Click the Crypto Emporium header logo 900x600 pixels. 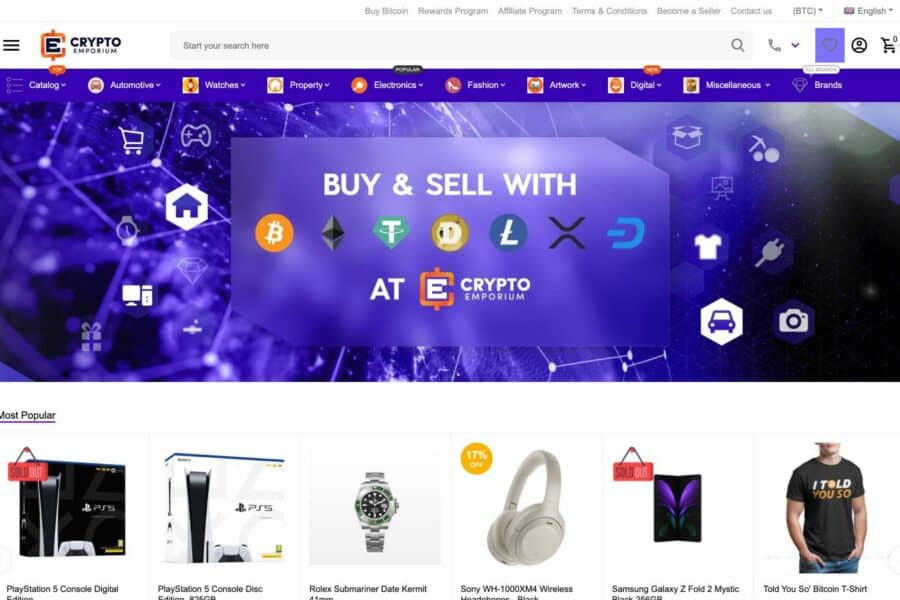coord(81,45)
